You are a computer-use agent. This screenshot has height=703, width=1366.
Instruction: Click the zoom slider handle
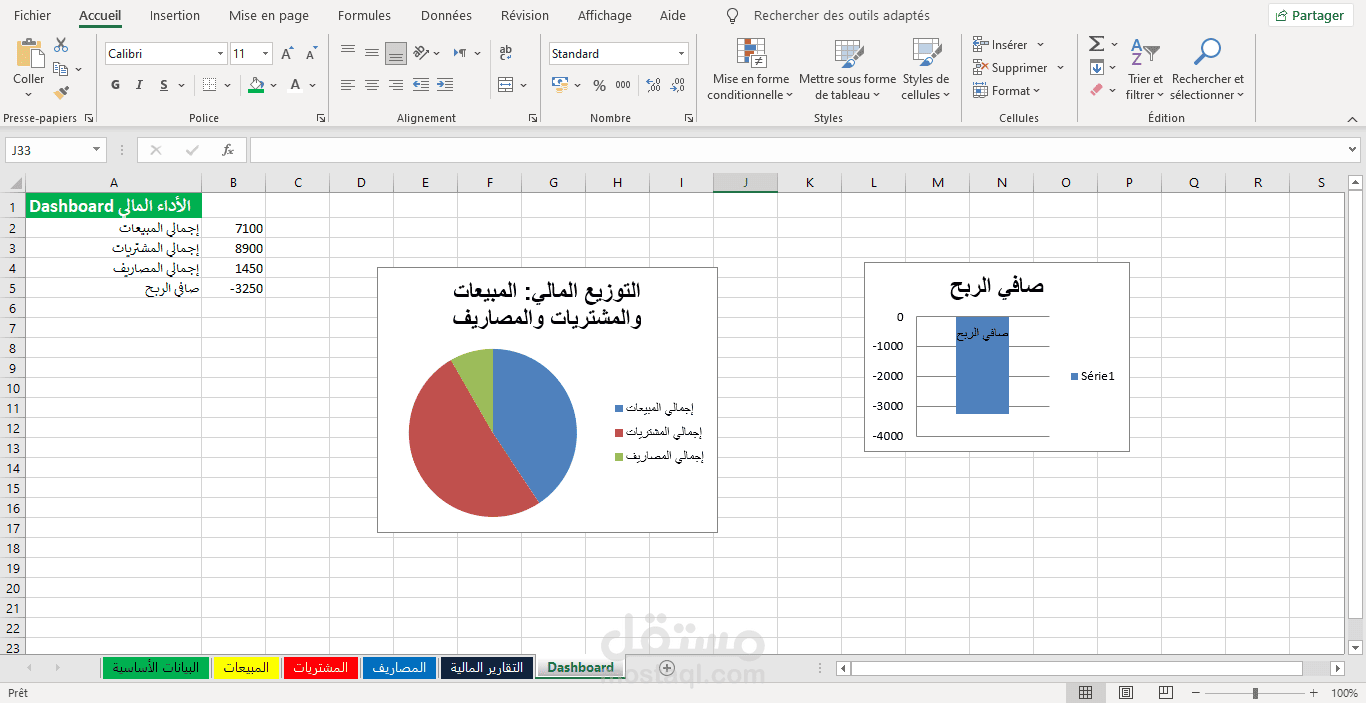click(x=1256, y=693)
